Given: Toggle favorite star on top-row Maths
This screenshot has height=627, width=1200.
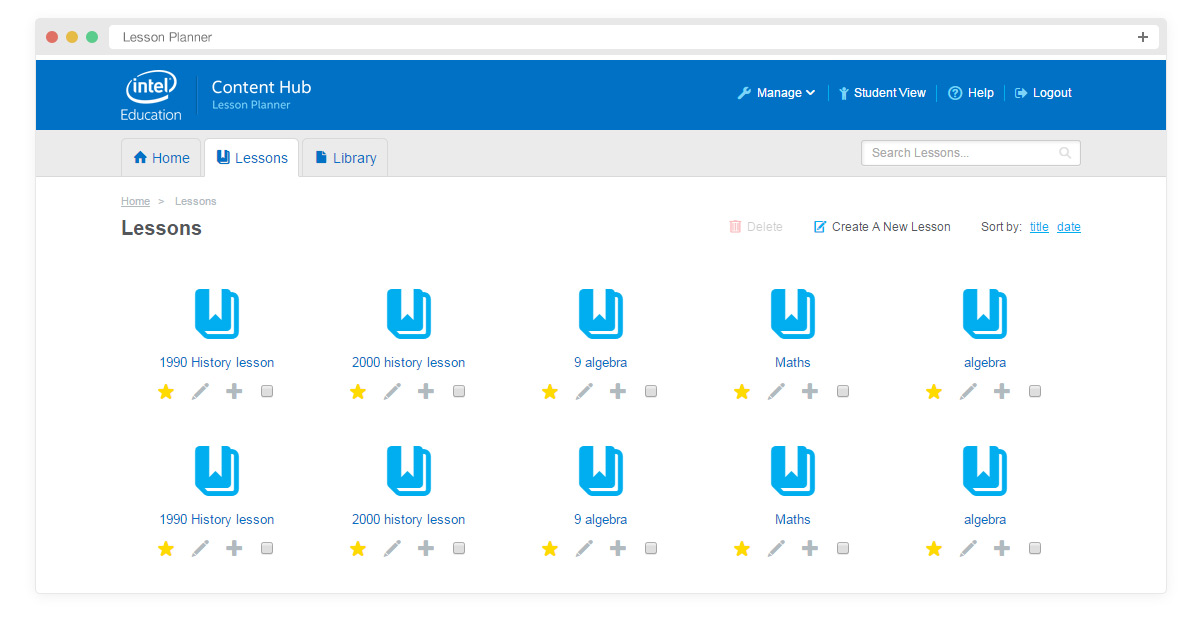Looking at the screenshot, I should (x=742, y=391).
